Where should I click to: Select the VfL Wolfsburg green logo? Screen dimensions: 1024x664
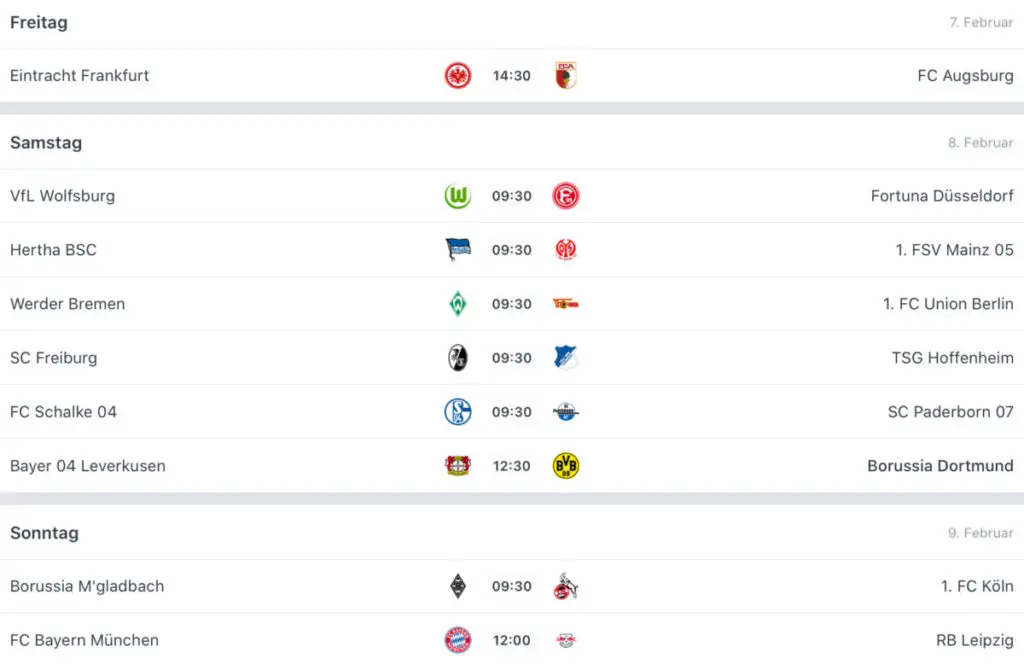[458, 196]
